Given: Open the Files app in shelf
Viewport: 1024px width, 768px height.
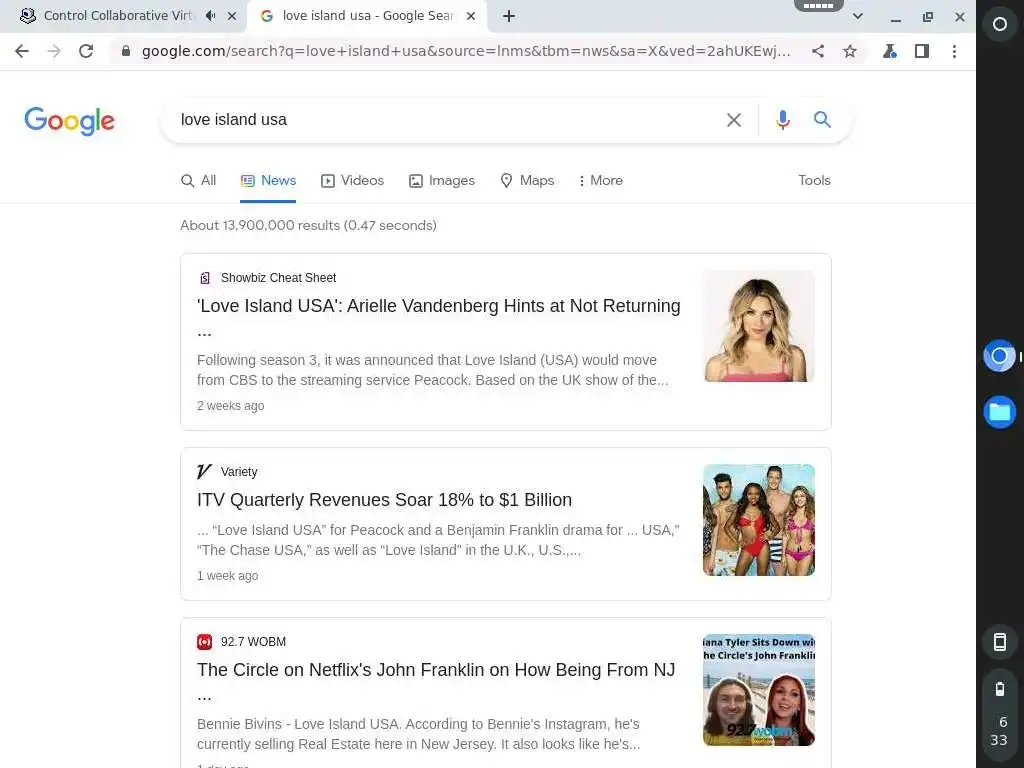Looking at the screenshot, I should (x=999, y=412).
